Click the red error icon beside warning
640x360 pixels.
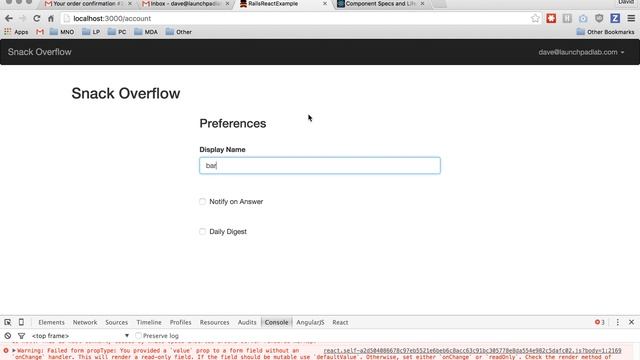pos(6,351)
